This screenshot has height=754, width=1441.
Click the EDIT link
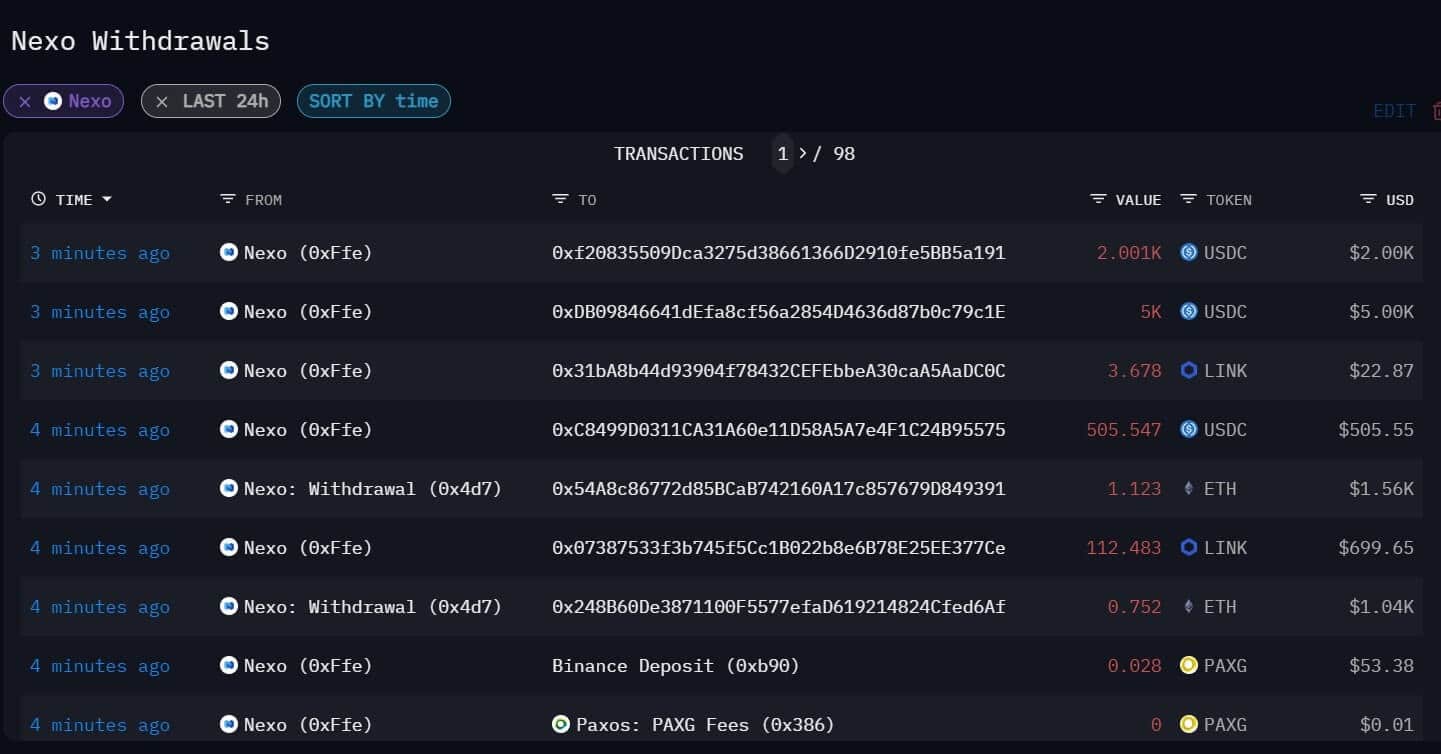[x=1394, y=111]
